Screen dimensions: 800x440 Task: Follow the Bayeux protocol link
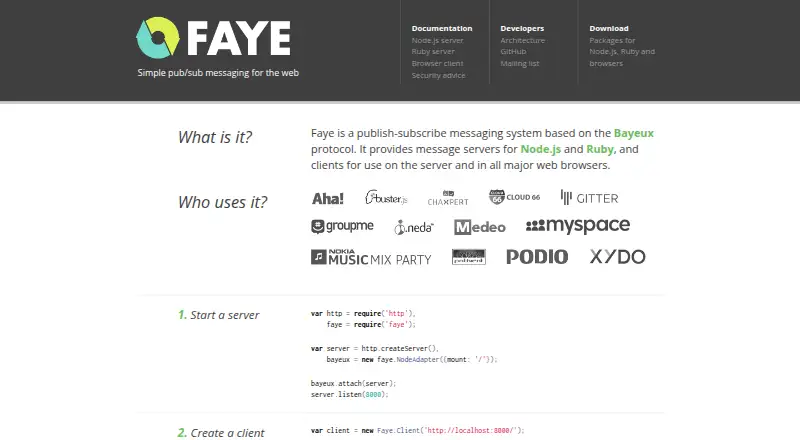(633, 133)
